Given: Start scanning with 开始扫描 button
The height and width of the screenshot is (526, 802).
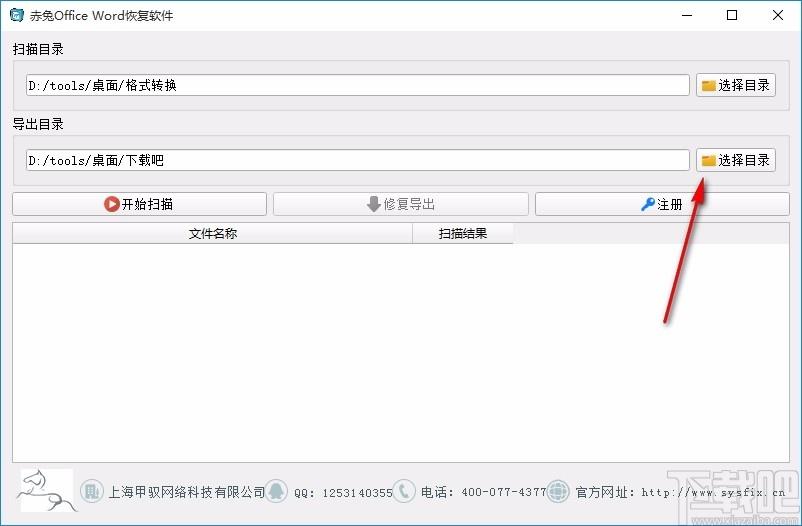Looking at the screenshot, I should tap(139, 204).
